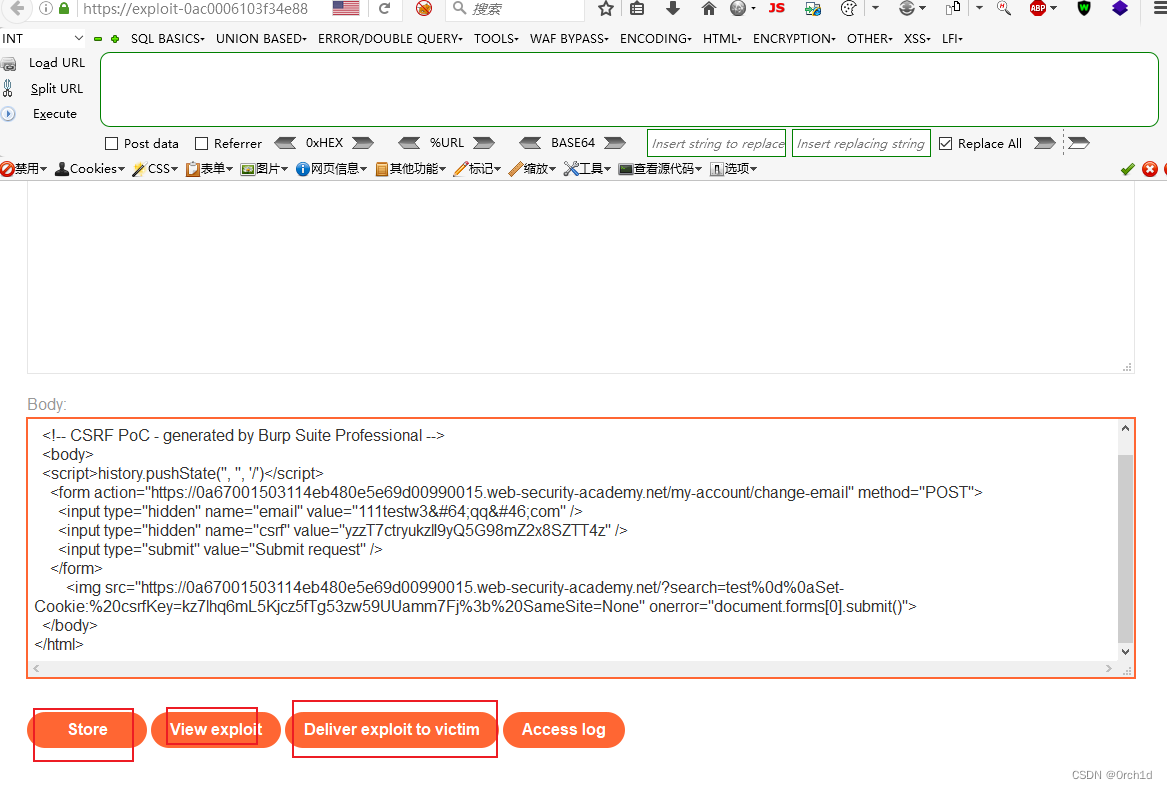This screenshot has height=789, width=1167.
Task: Expand the UNION BASED menu
Action: [261, 39]
